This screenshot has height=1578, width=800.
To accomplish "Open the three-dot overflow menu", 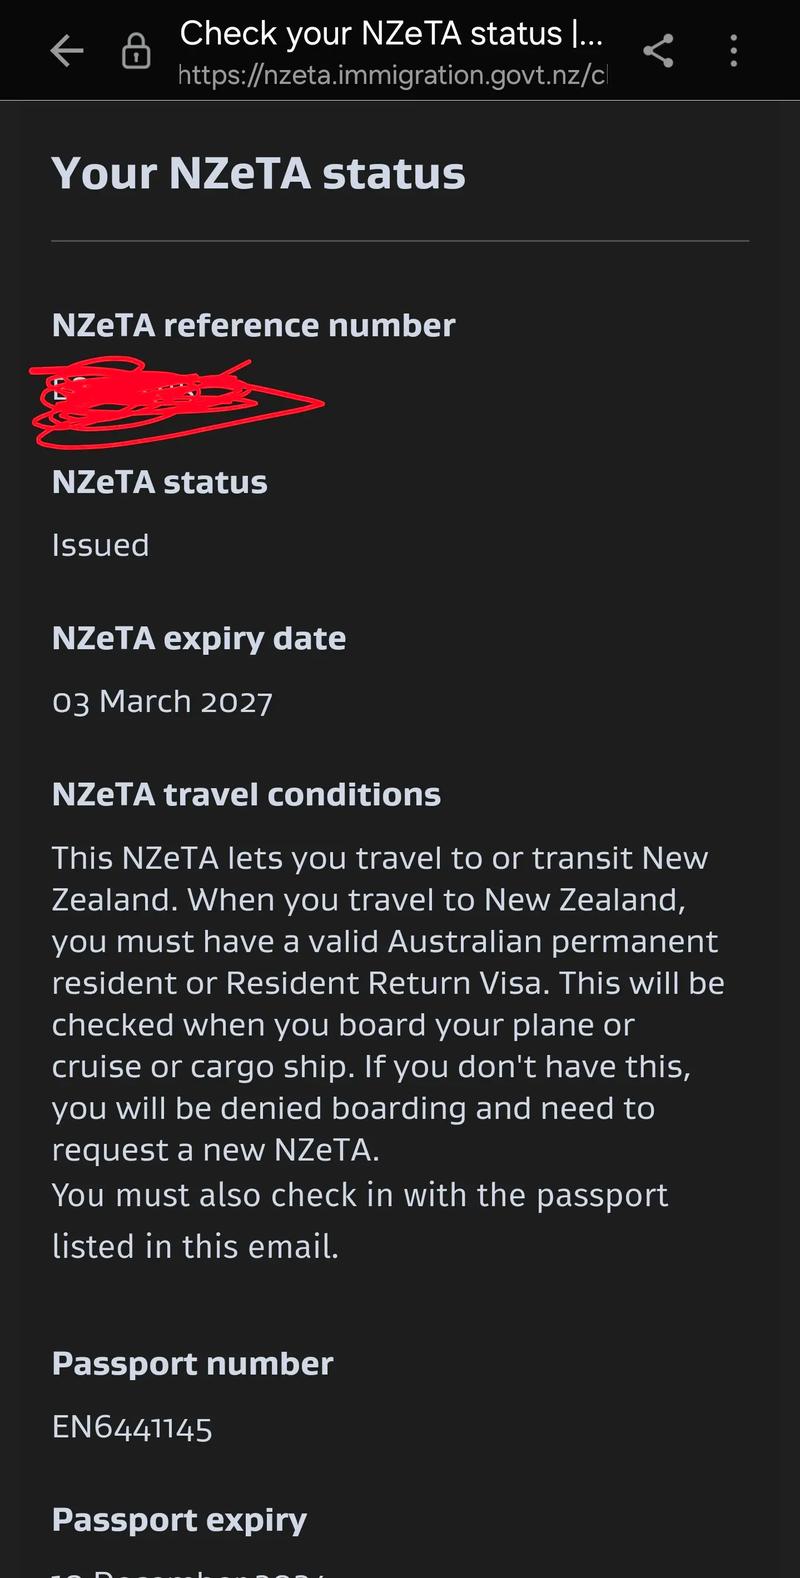I will 734,50.
